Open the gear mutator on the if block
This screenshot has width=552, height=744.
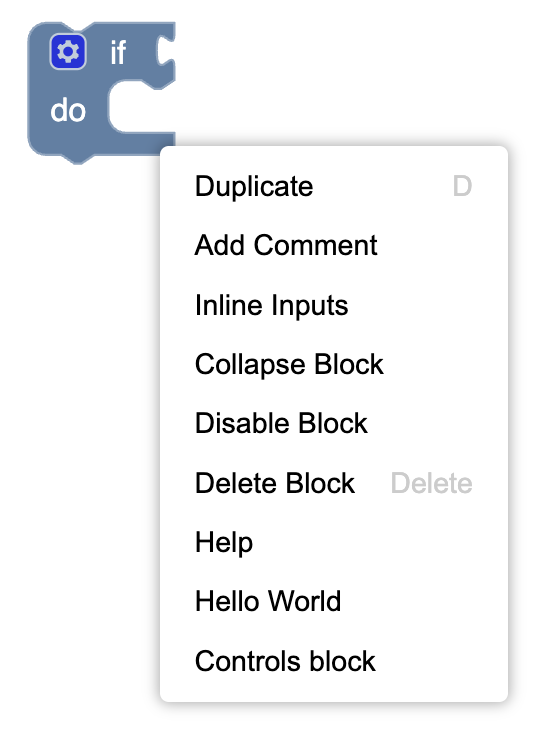pyautogui.click(x=68, y=52)
